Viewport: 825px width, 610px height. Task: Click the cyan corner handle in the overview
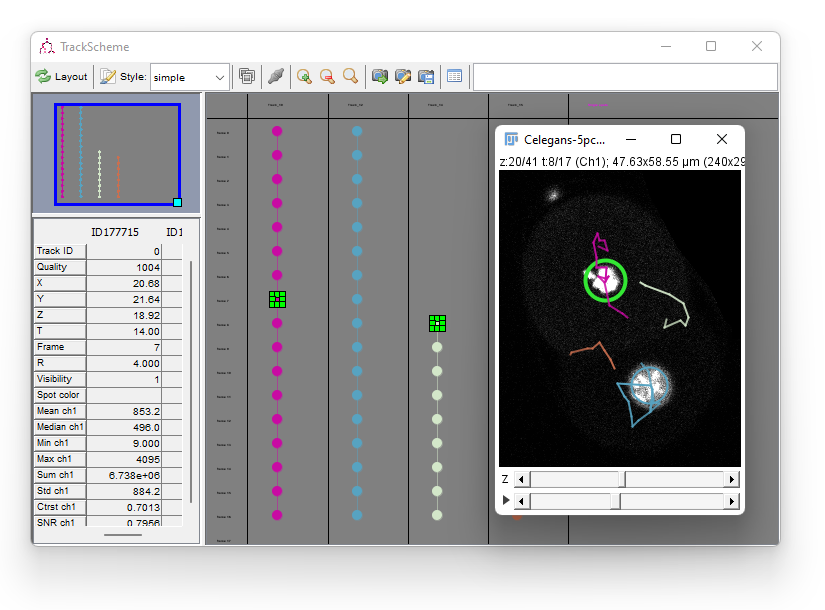[178, 203]
